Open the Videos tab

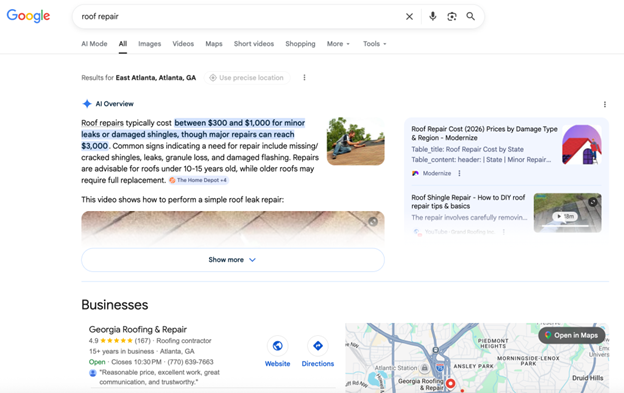[x=183, y=44]
